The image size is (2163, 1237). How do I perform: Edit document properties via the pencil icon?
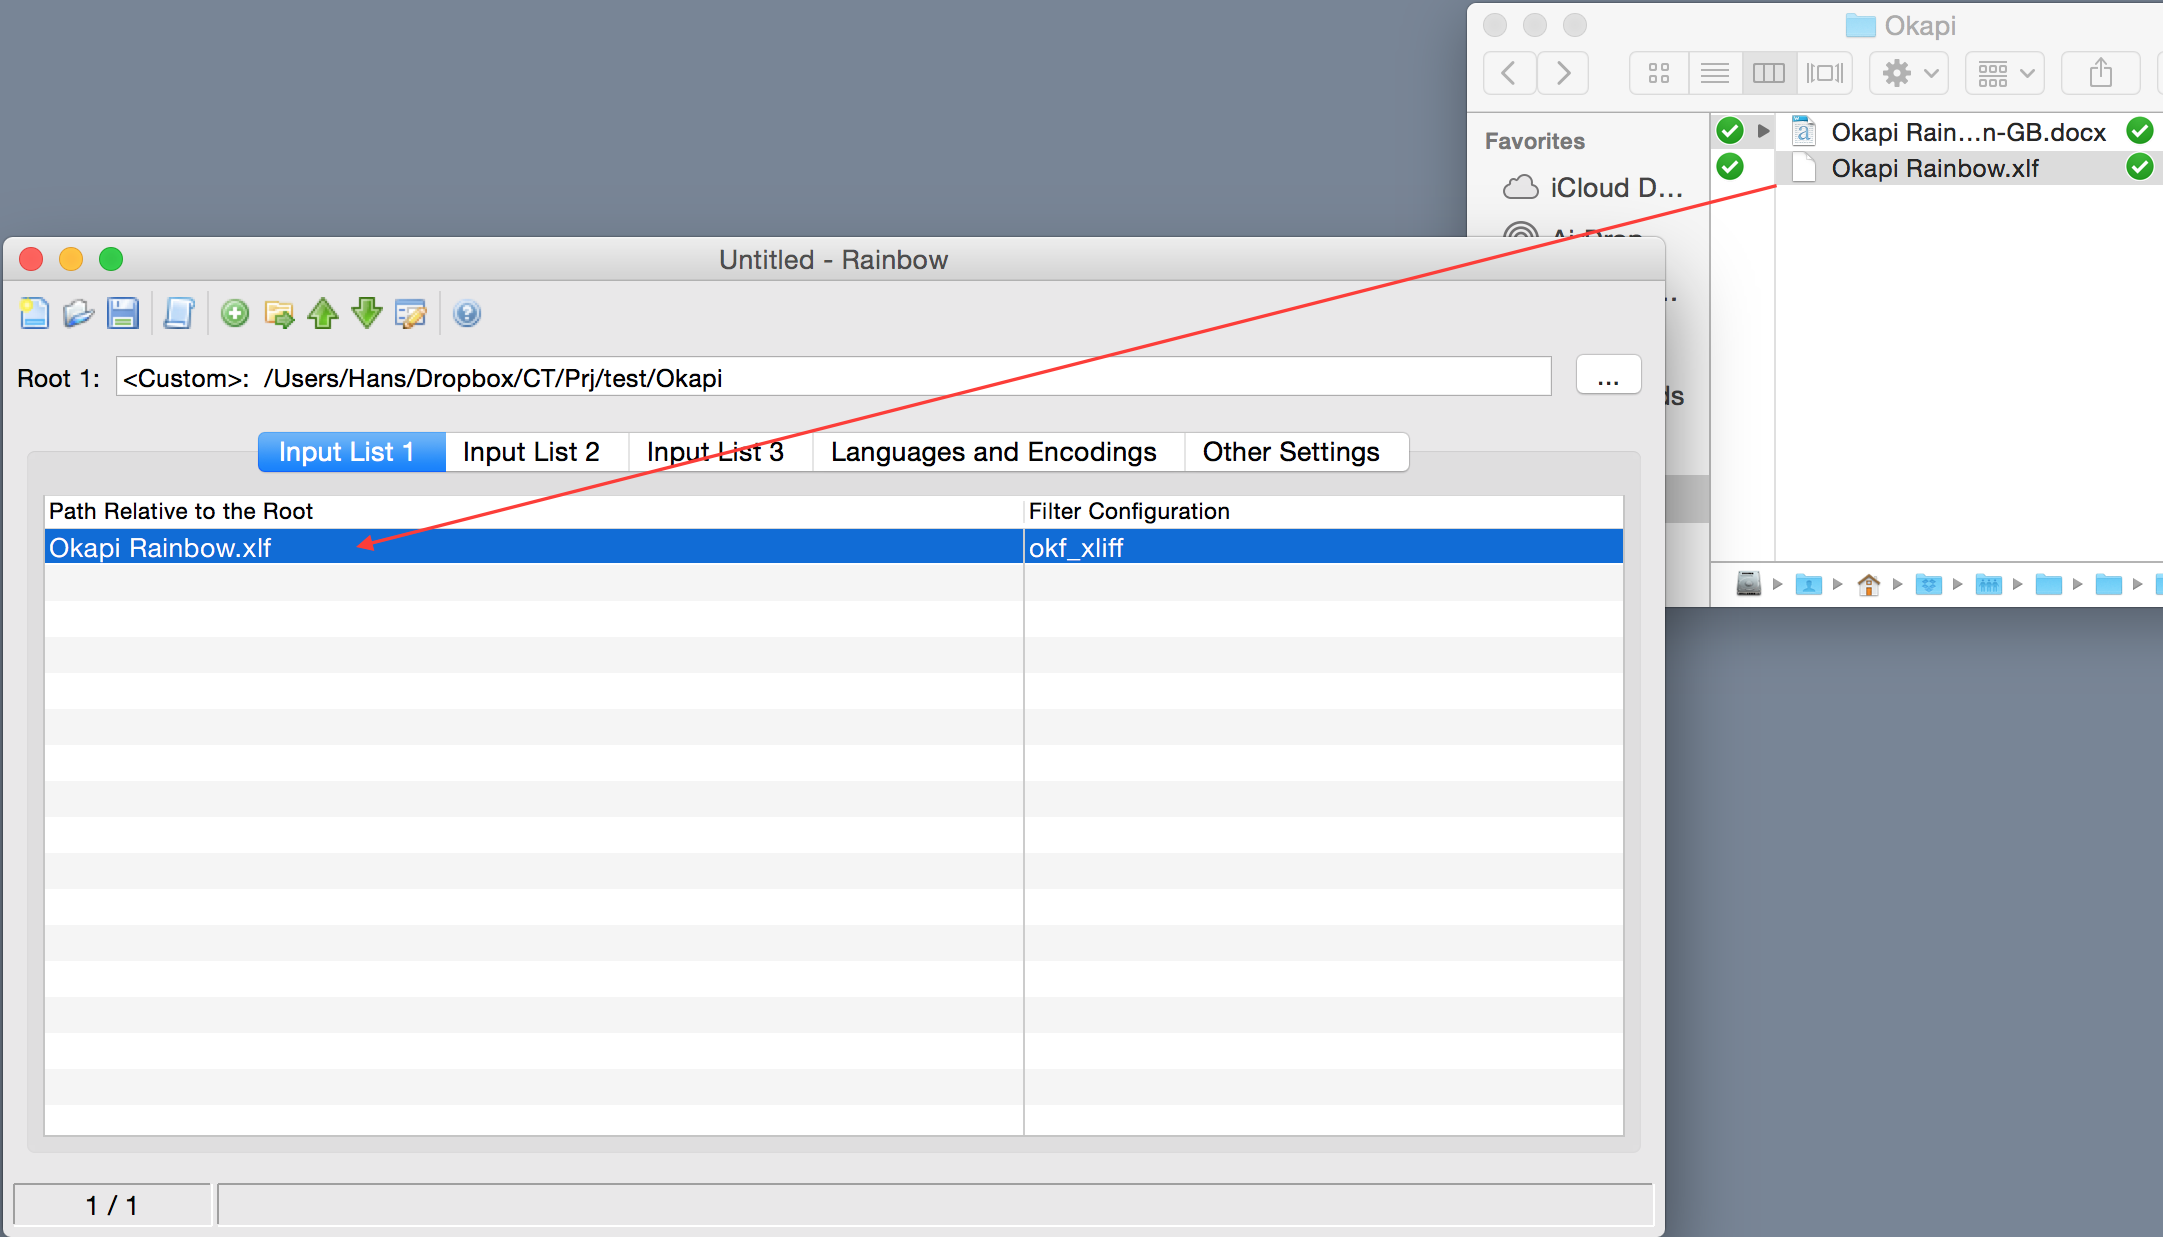411,314
